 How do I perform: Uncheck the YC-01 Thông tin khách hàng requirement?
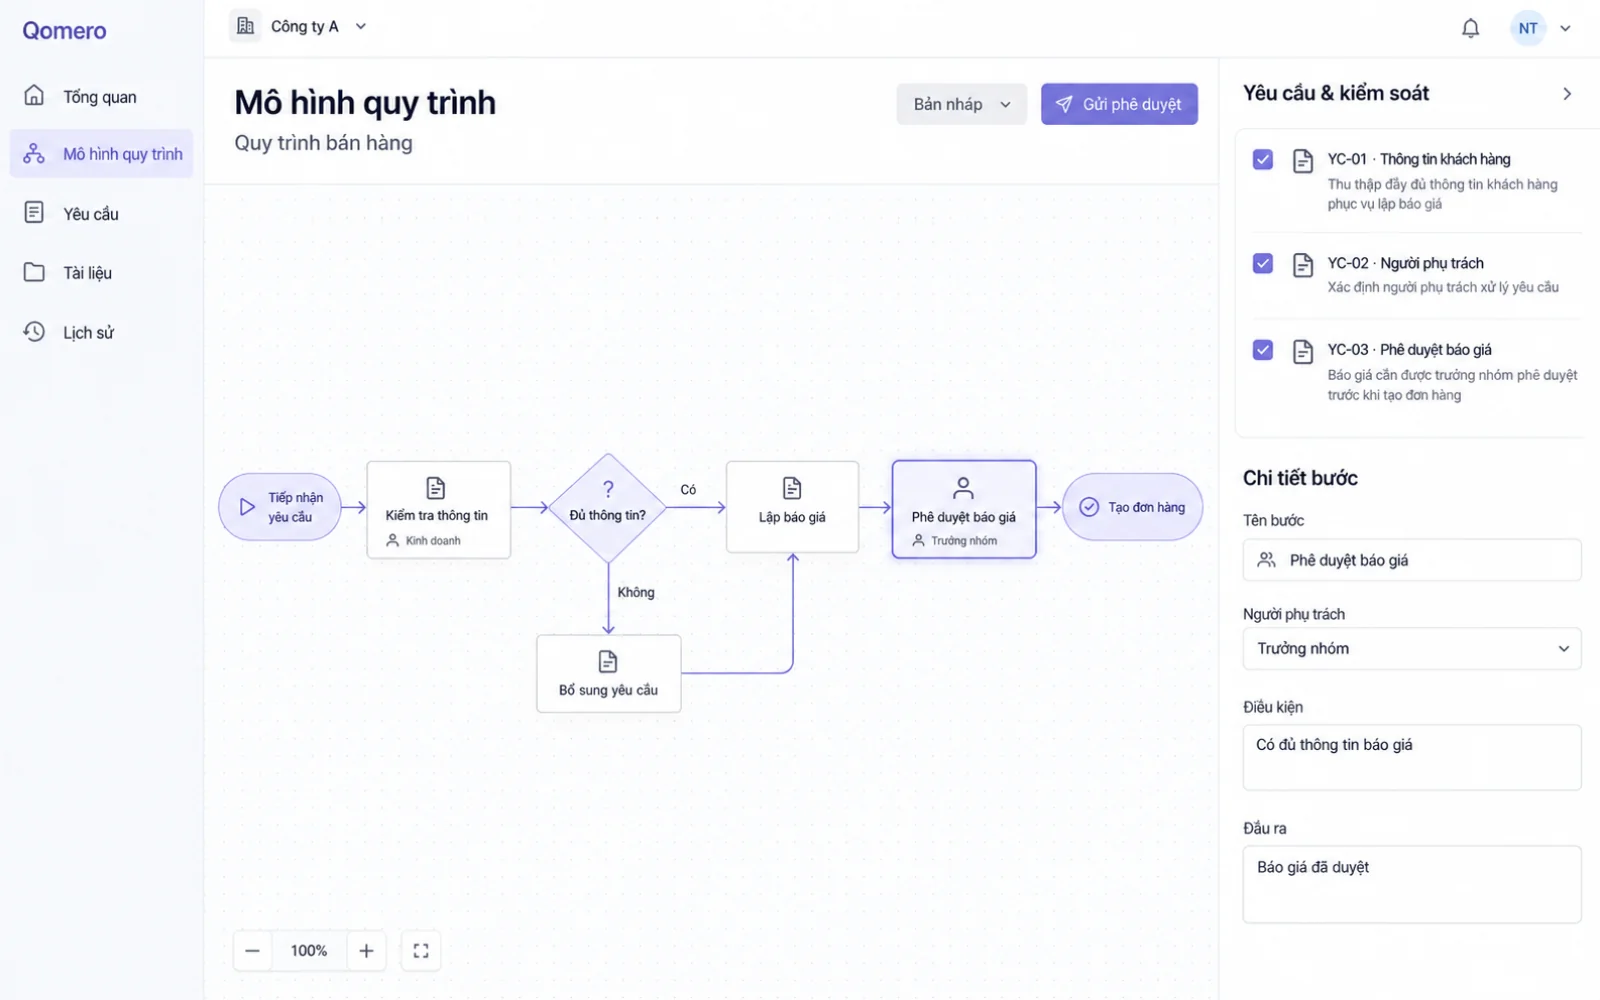click(x=1263, y=159)
